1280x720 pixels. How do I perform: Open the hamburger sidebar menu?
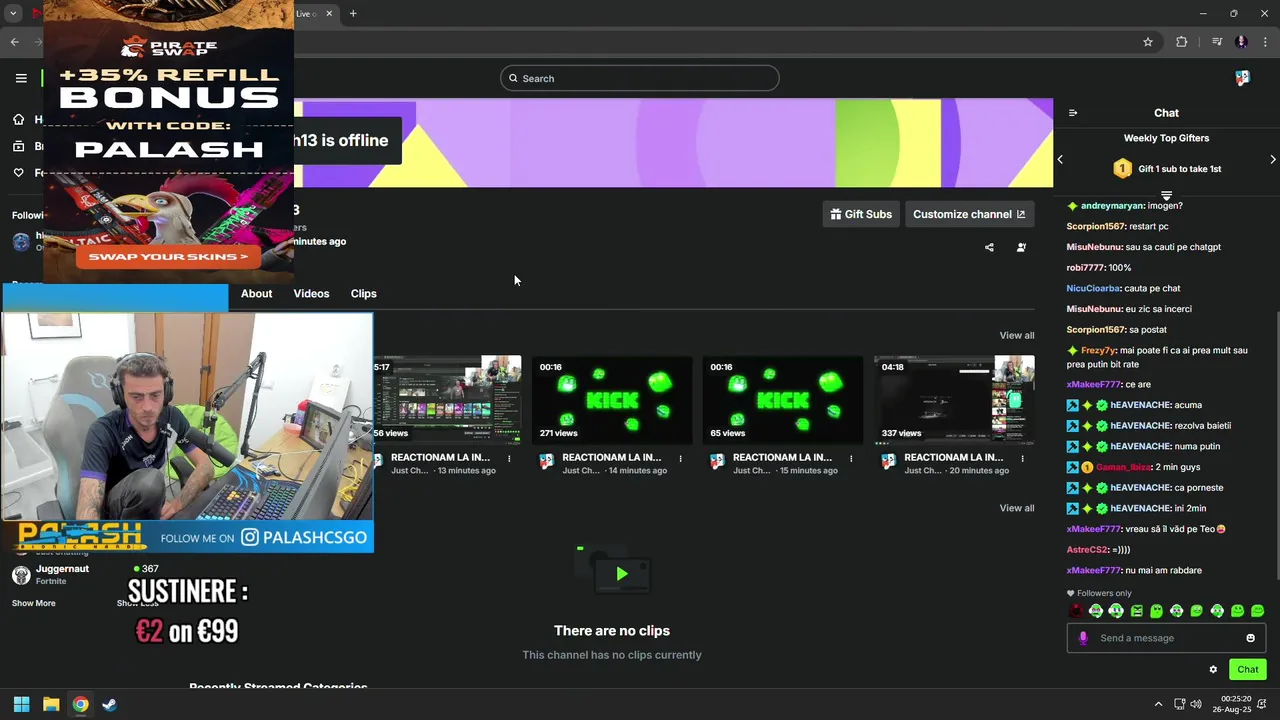pos(21,78)
